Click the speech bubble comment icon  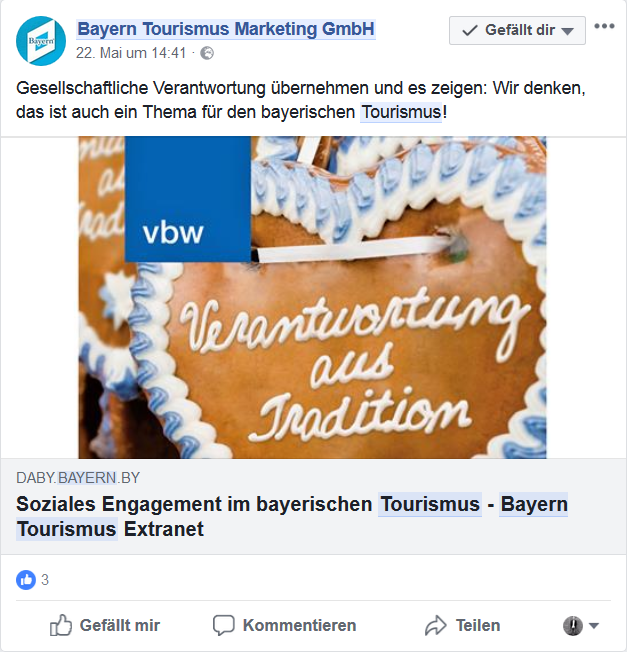224,625
